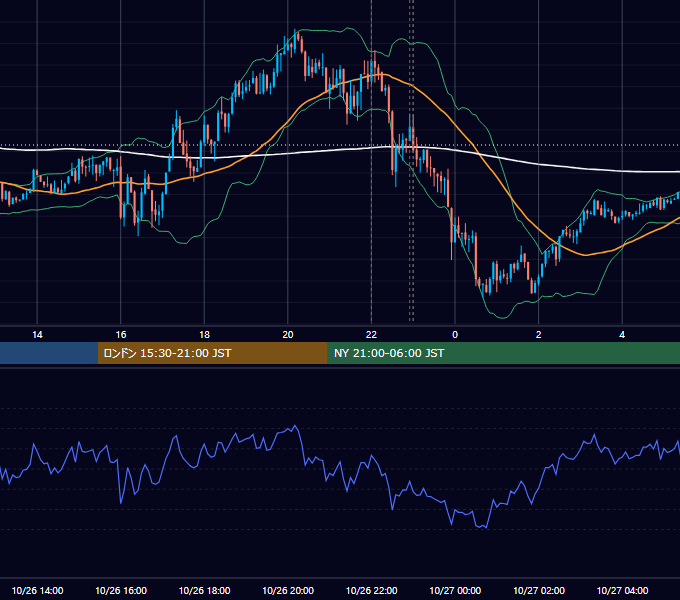This screenshot has width=680, height=600.
Task: Click the 10/26 16:00 date label
Action: coord(121,590)
